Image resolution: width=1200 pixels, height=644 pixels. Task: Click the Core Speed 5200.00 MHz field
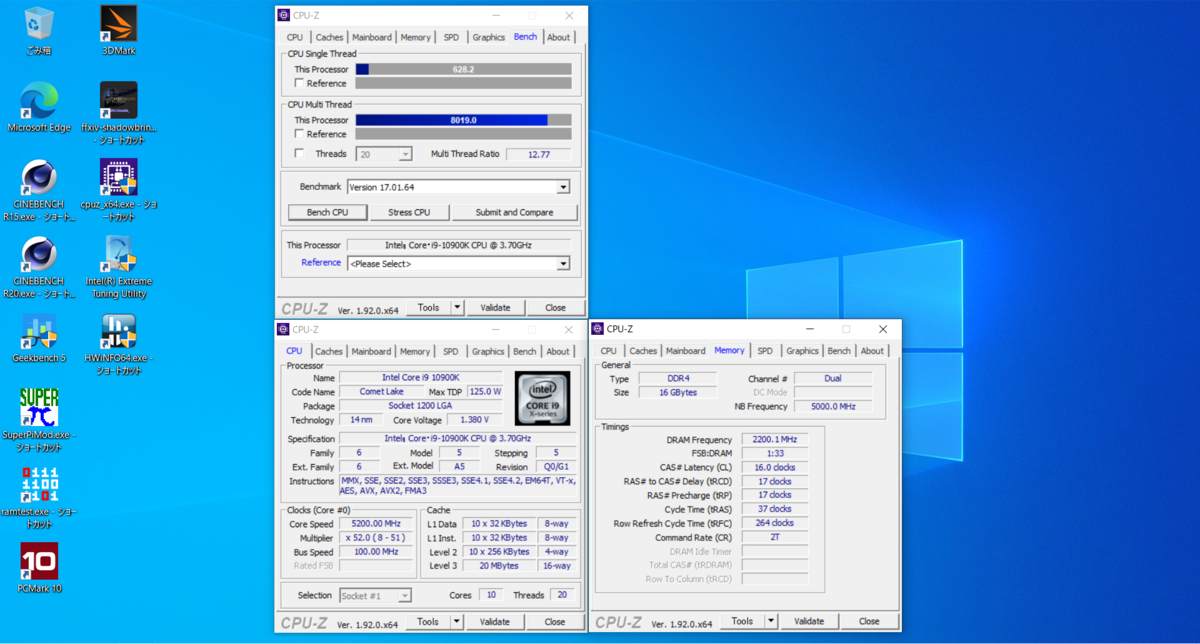377,524
